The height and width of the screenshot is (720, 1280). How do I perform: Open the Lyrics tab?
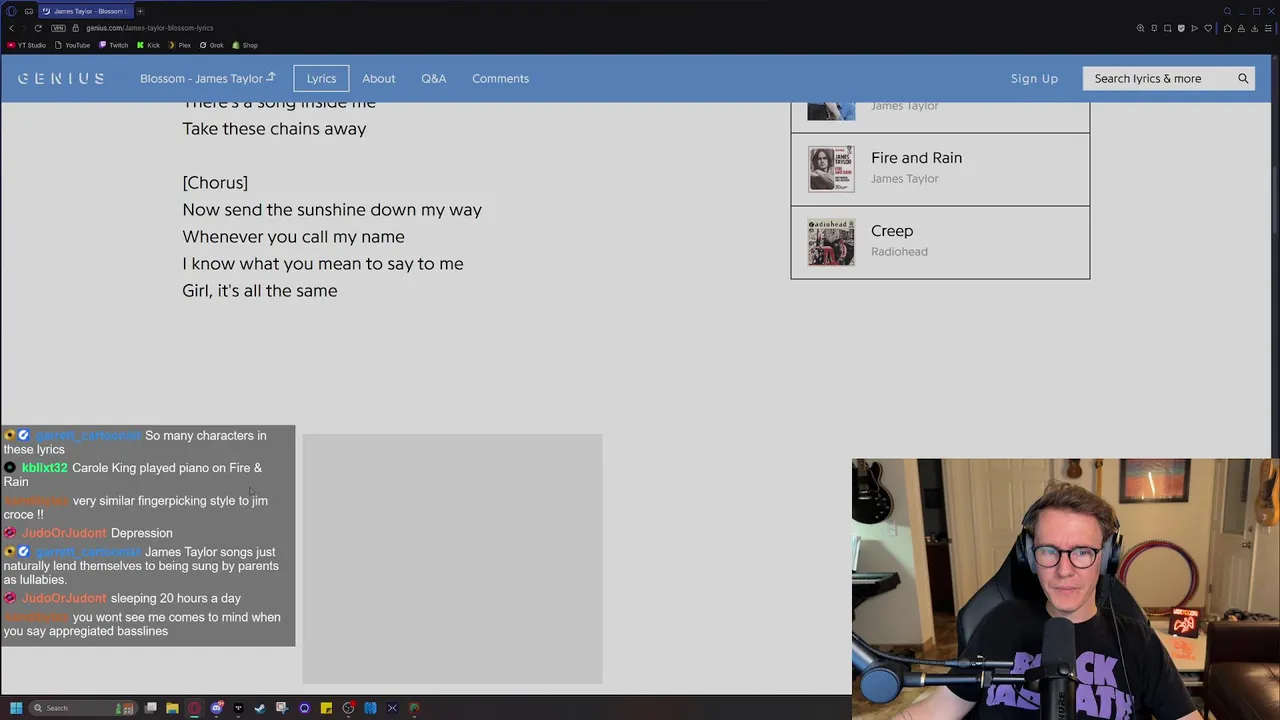pyautogui.click(x=321, y=78)
